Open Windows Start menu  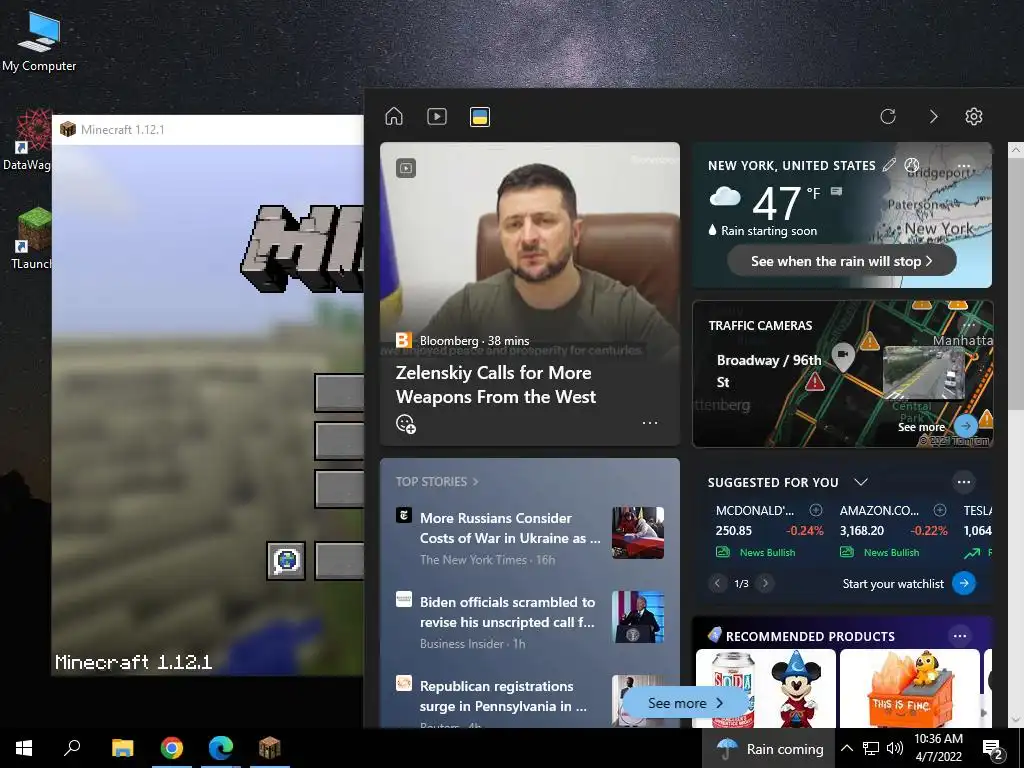tap(24, 748)
